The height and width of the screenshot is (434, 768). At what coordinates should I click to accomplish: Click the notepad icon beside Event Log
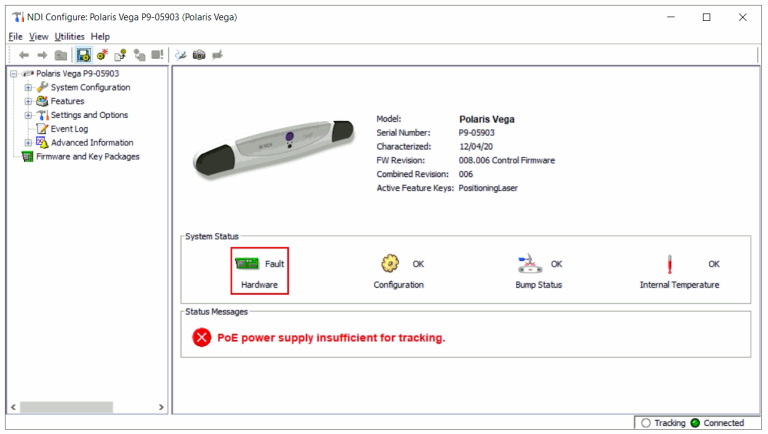43,129
